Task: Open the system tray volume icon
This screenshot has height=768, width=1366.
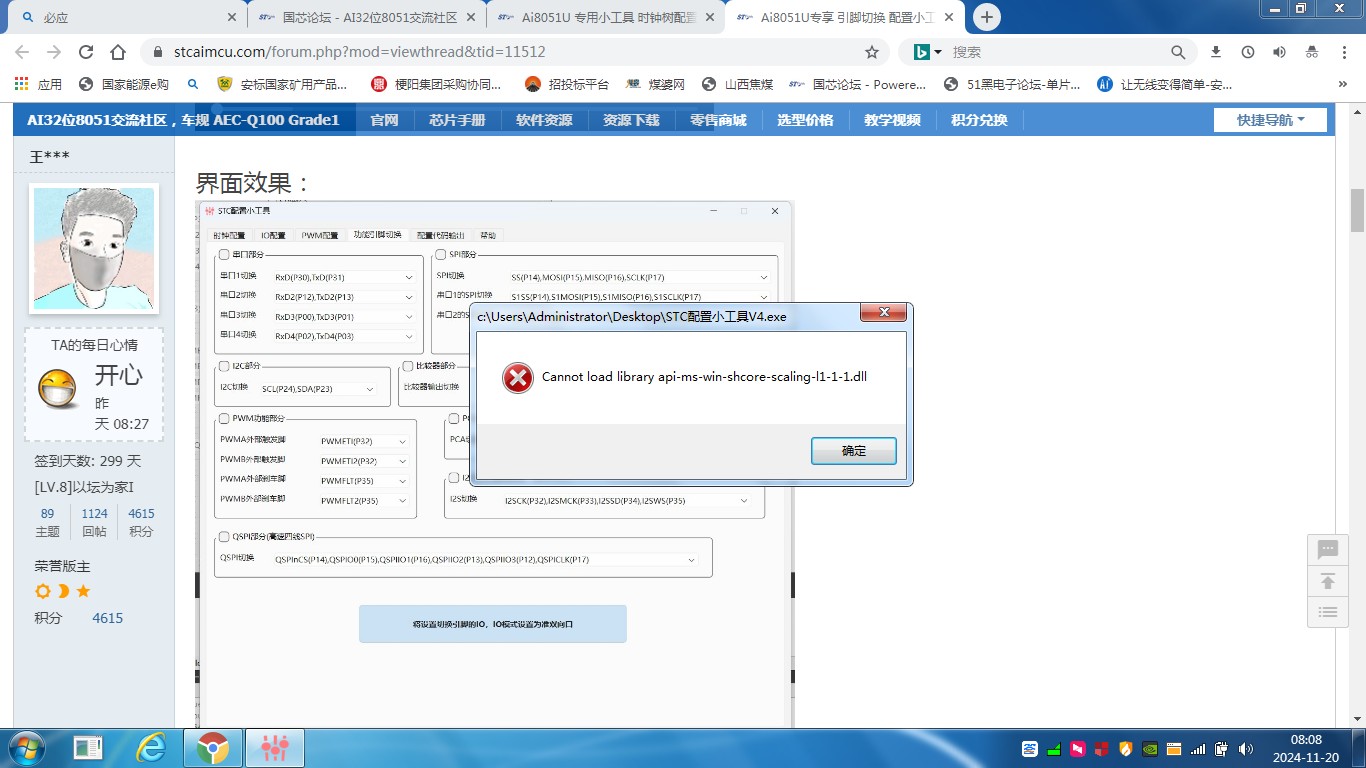Action: coord(1245,748)
